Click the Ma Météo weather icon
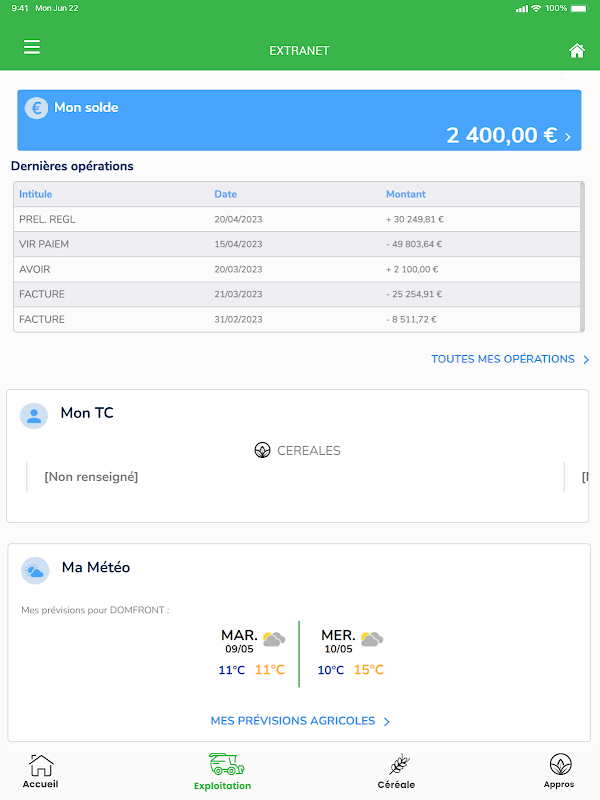Image resolution: width=600 pixels, height=800 pixels. click(x=35, y=570)
